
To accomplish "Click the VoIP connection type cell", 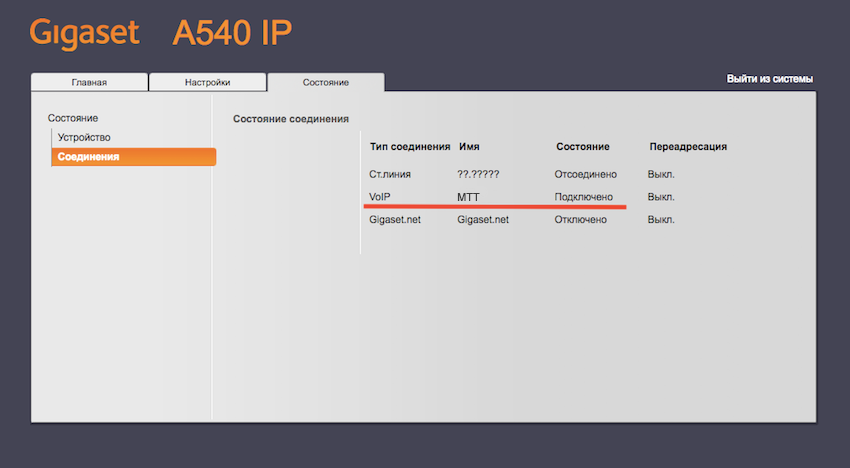I will pyautogui.click(x=381, y=197).
